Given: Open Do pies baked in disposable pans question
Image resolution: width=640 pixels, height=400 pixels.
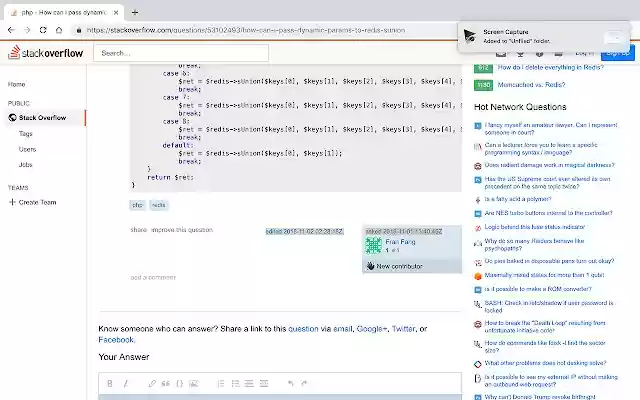Looking at the screenshot, I should click(x=549, y=261).
